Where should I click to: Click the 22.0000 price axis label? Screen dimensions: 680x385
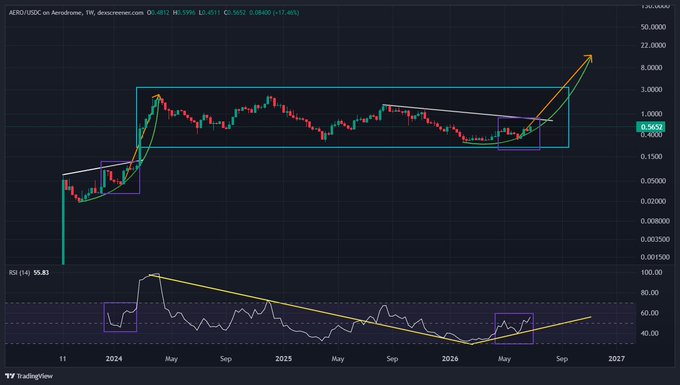pyautogui.click(x=653, y=45)
